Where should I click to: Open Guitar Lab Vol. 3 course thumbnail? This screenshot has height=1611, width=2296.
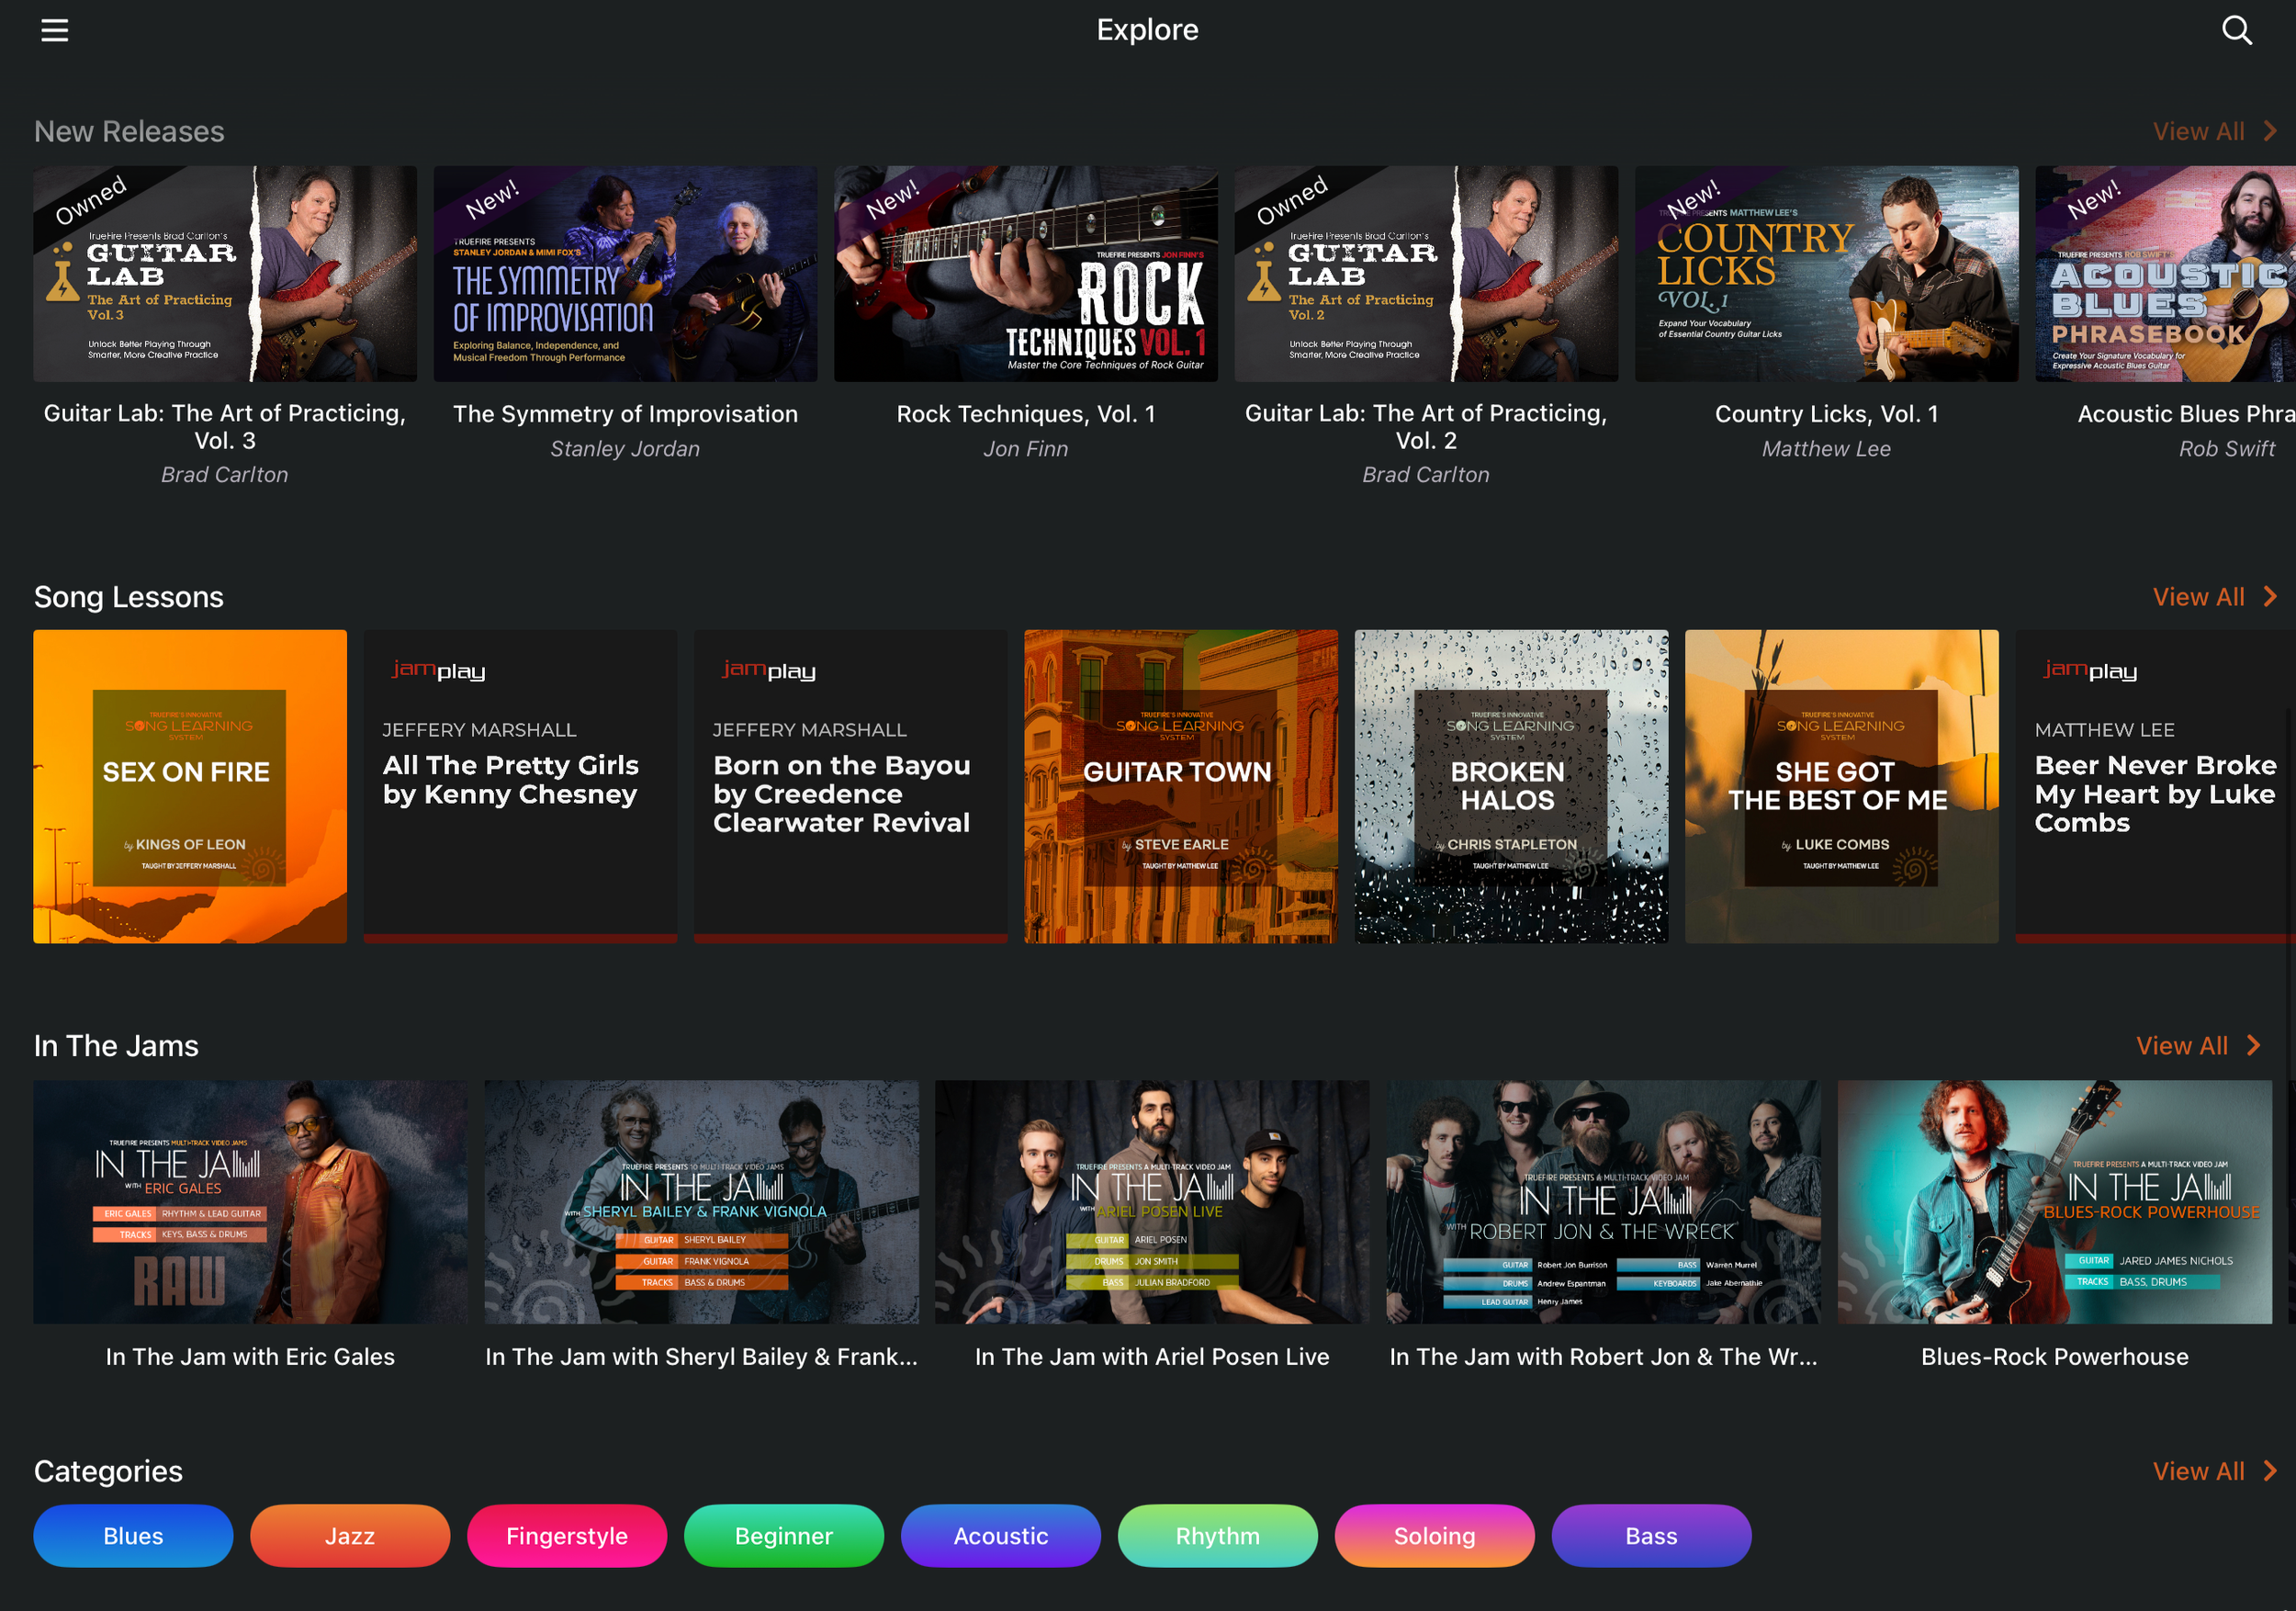(225, 274)
